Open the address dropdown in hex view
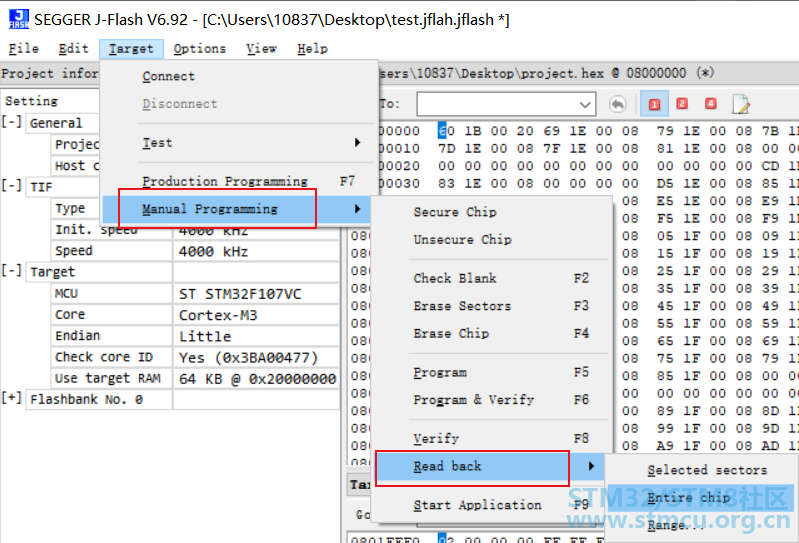This screenshot has height=543, width=799. tap(585, 104)
